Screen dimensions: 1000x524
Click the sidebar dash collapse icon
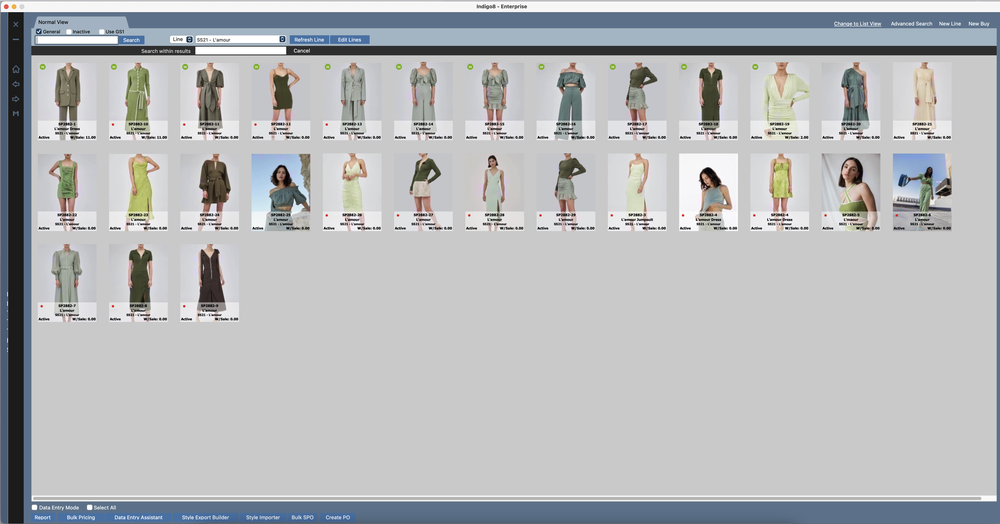pos(16,40)
